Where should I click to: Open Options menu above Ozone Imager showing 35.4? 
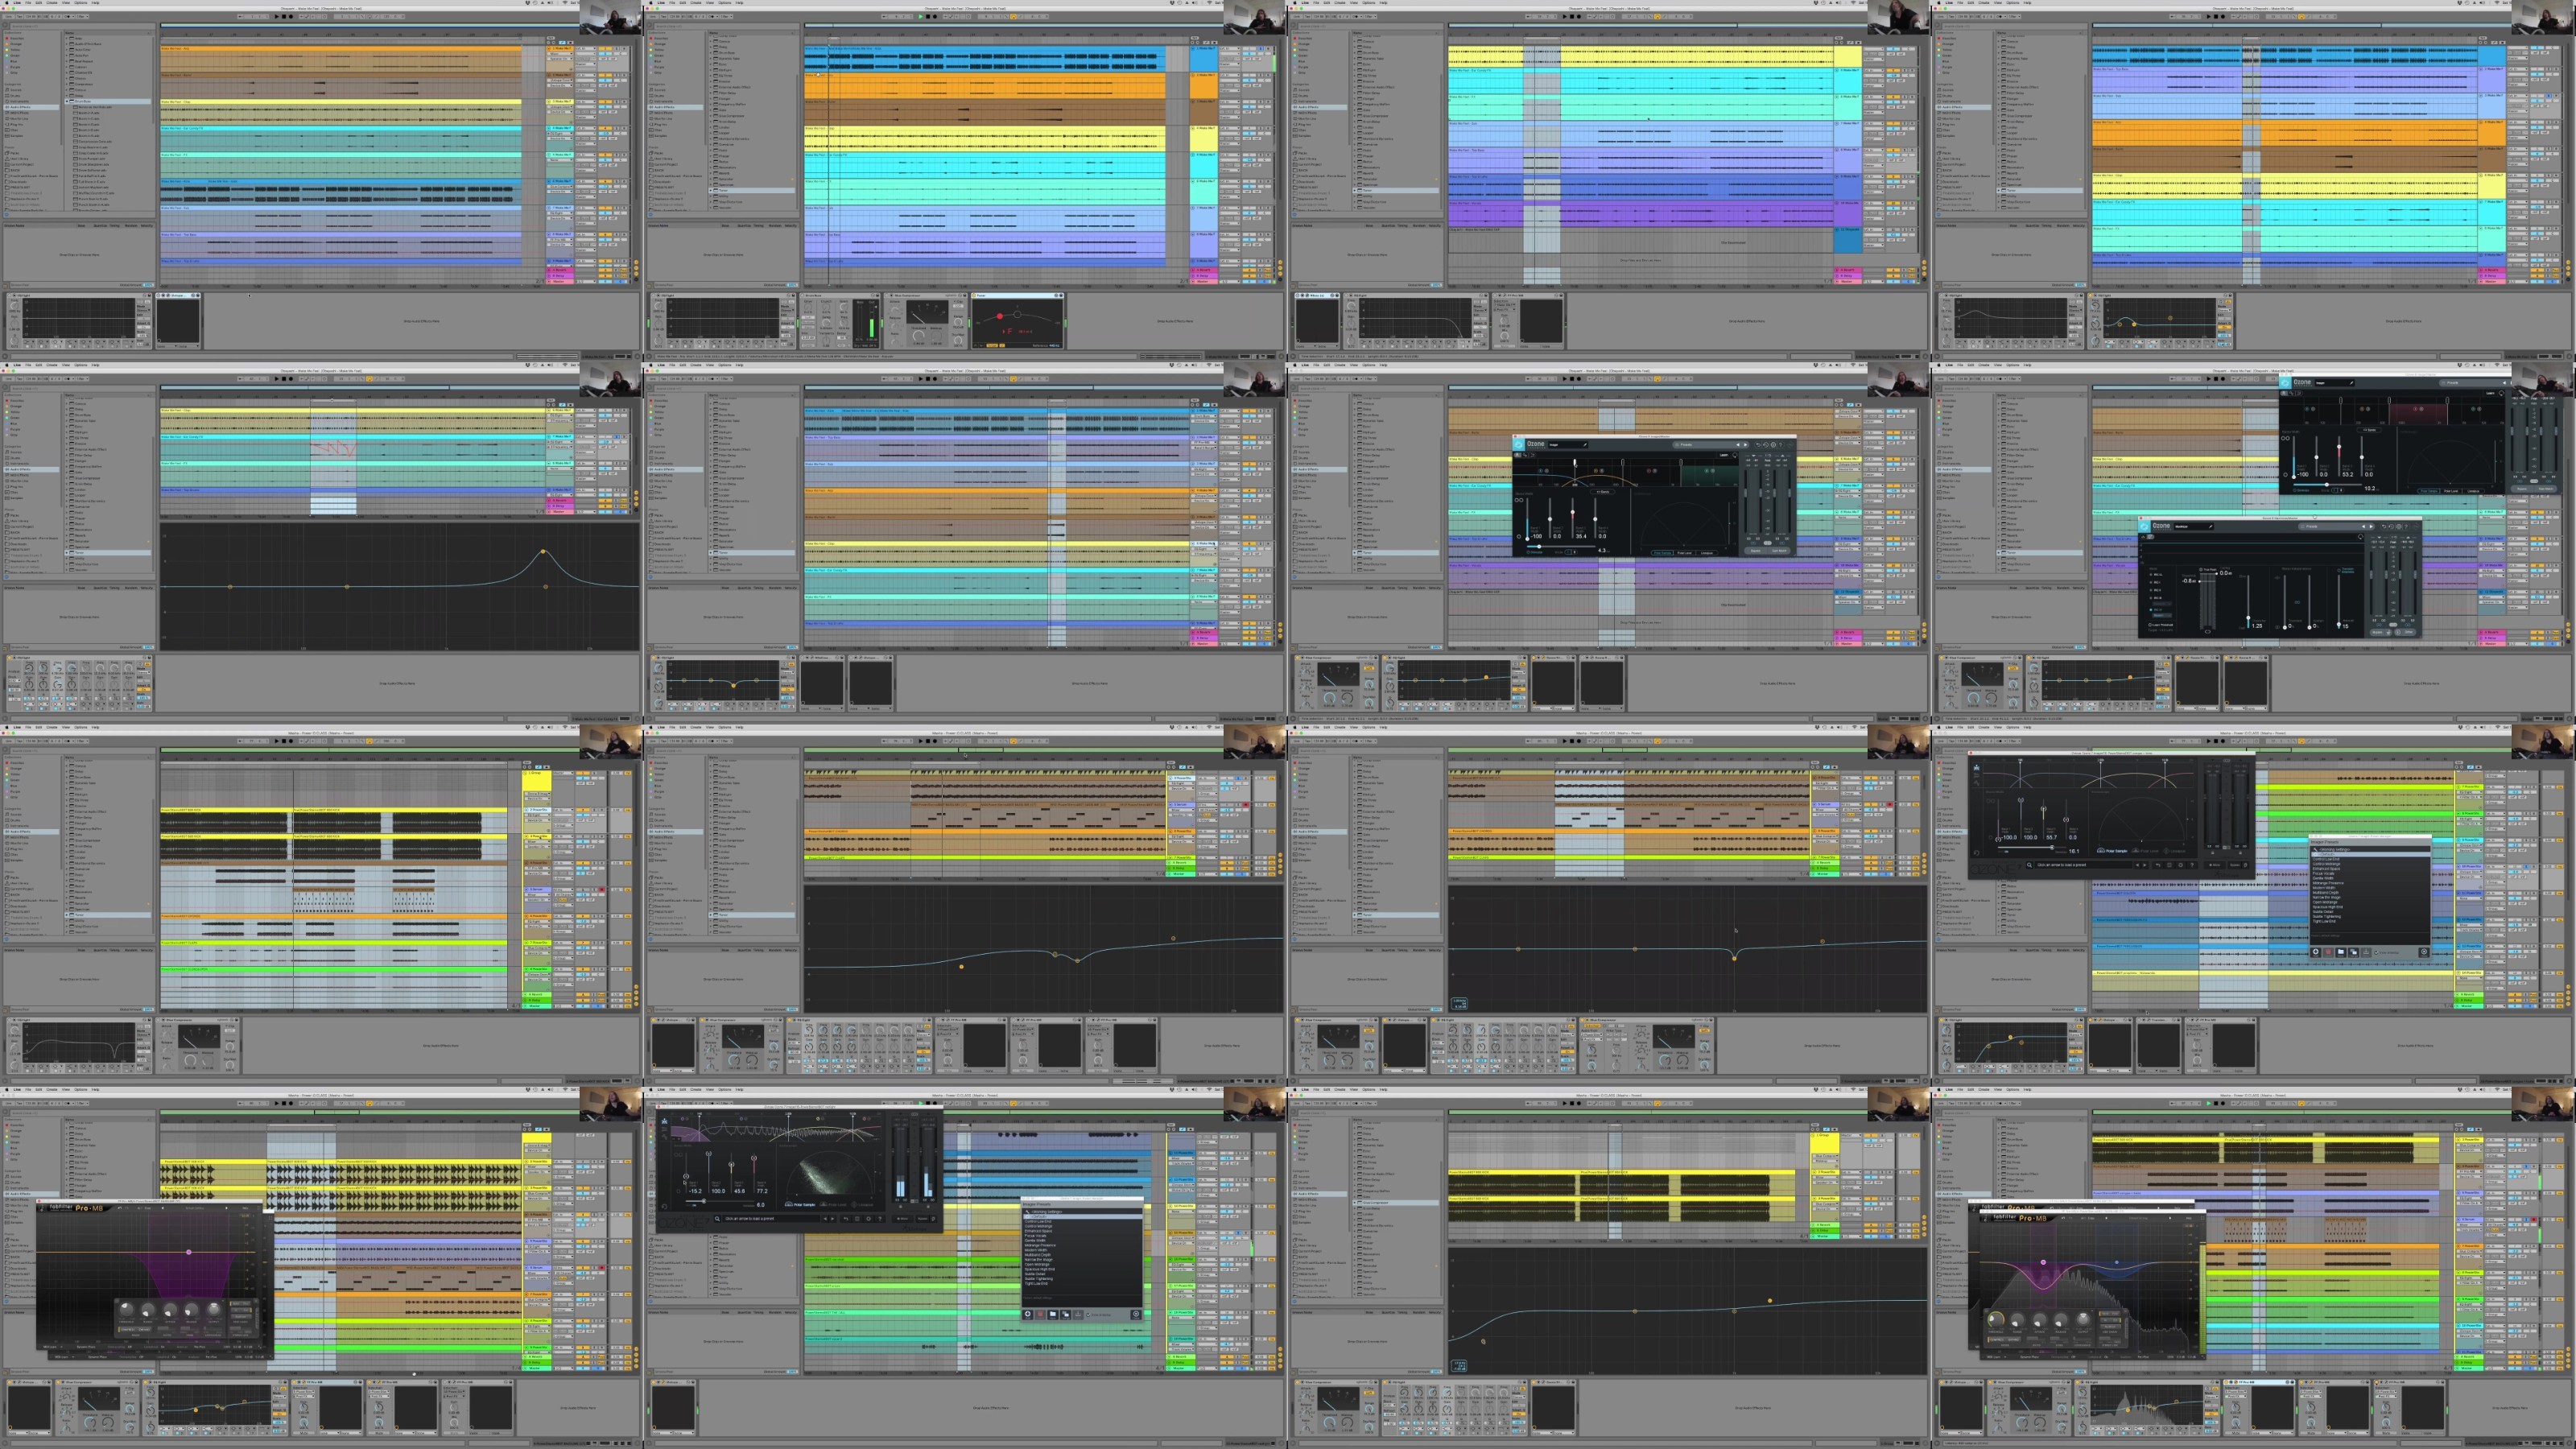(x=1369, y=366)
